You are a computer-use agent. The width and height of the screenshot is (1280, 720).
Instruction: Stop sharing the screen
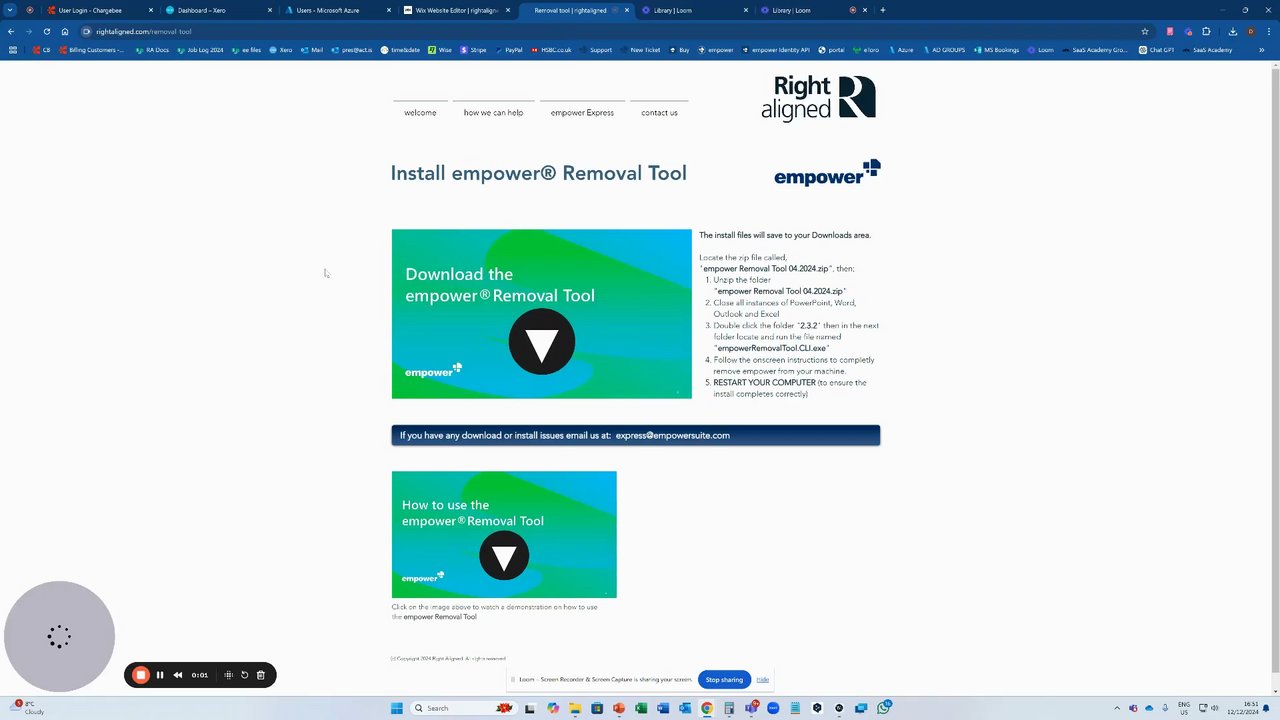[724, 680]
